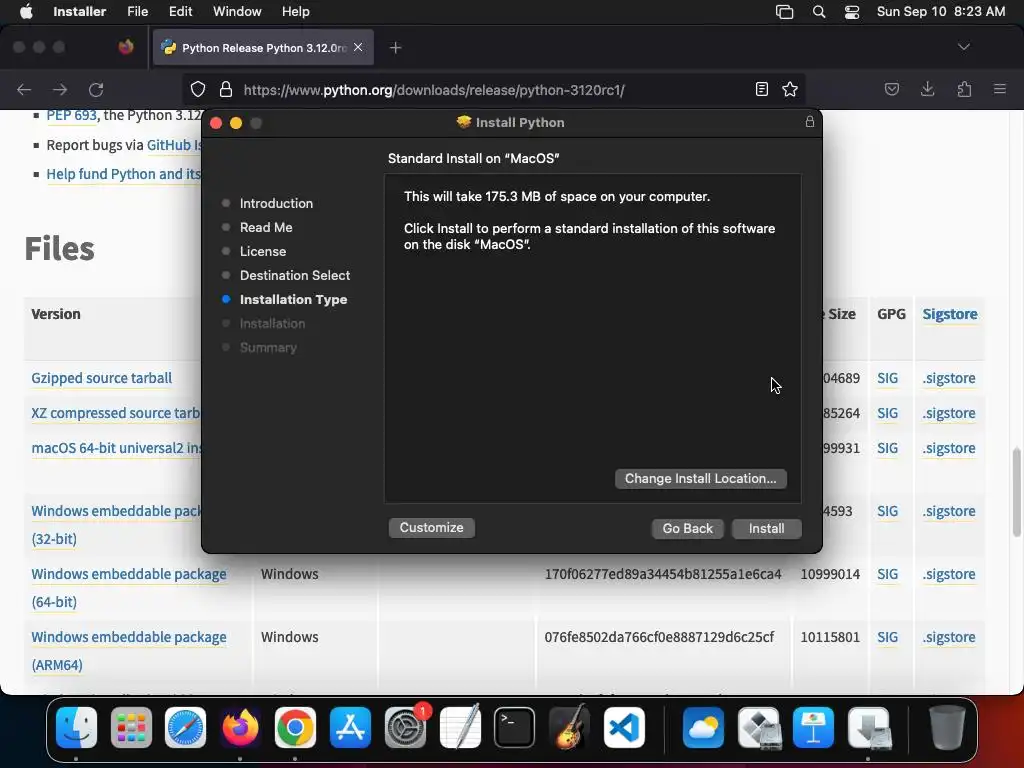Open the Help menu
This screenshot has width=1024, height=768.
point(296,12)
